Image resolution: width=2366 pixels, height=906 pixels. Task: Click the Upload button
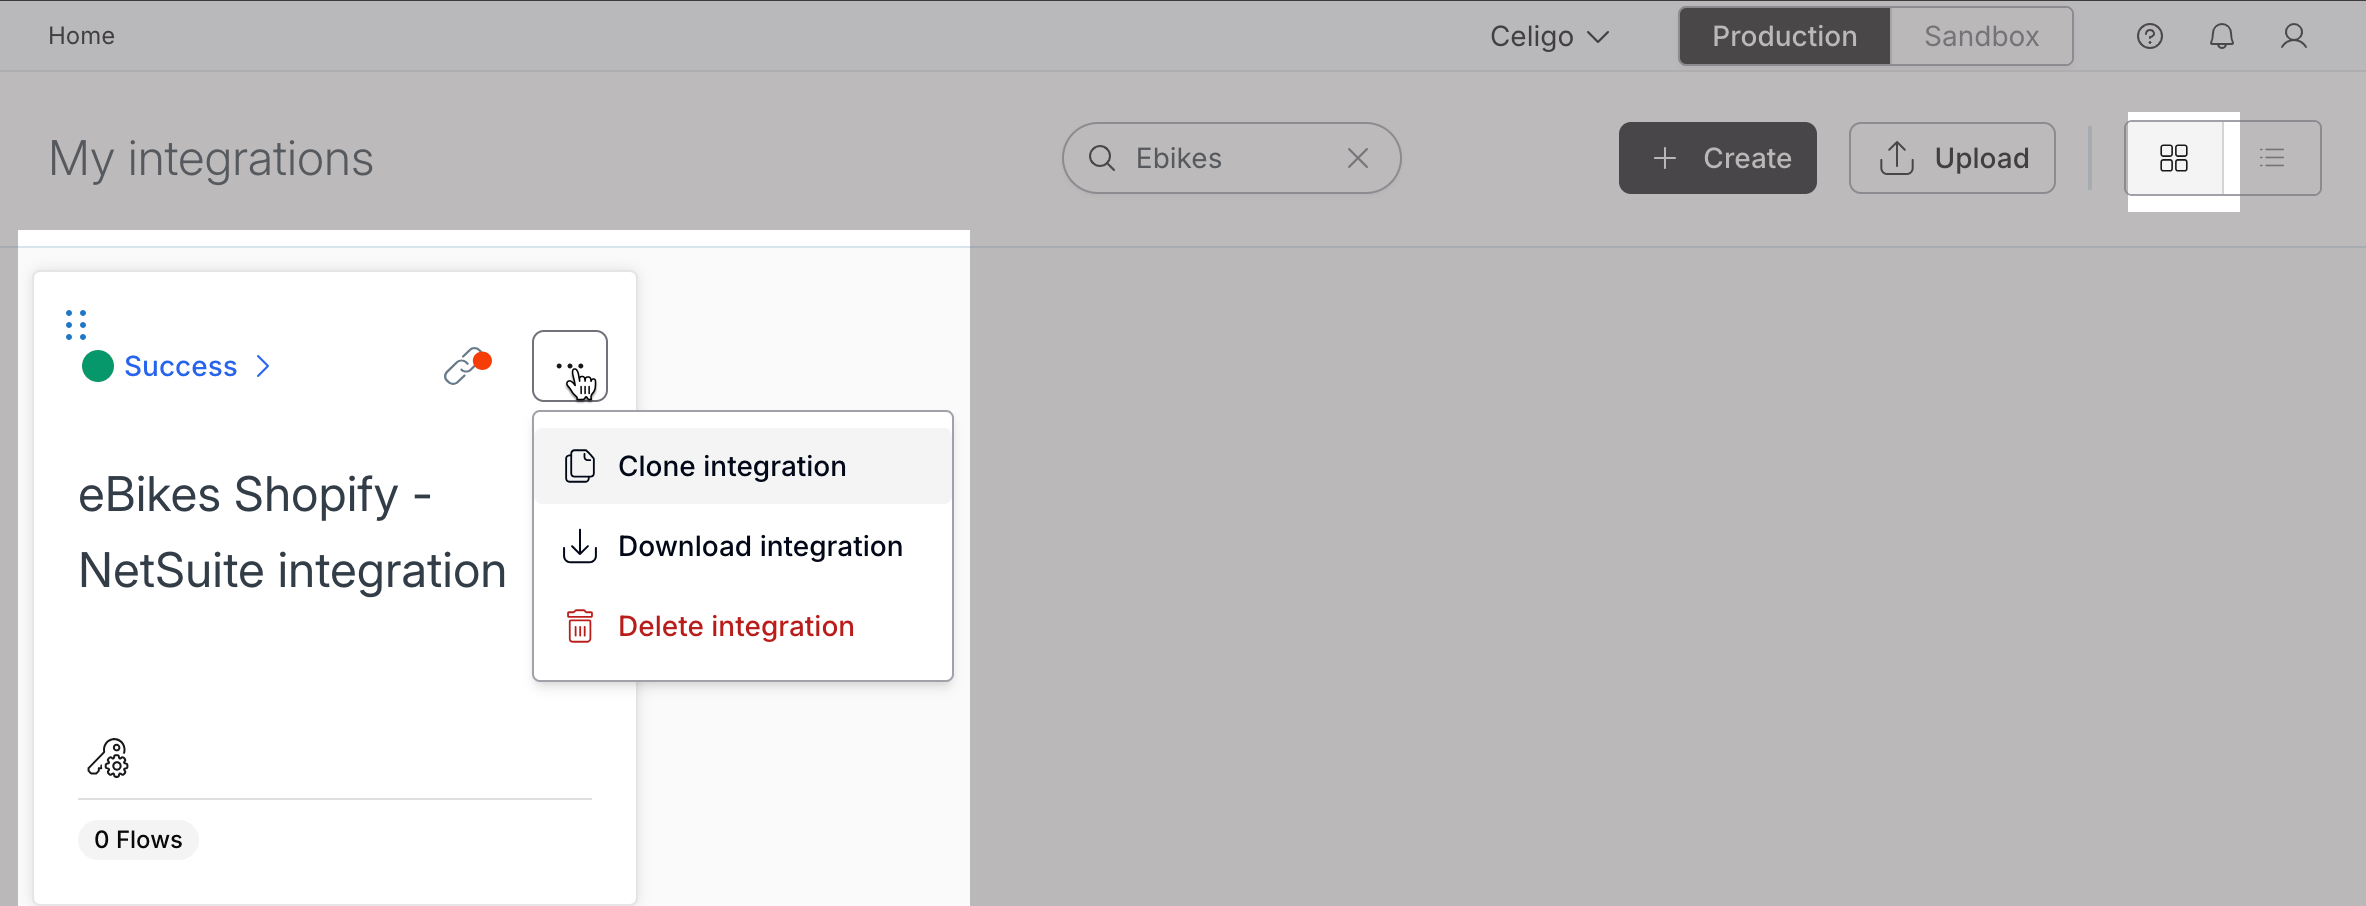(x=1952, y=158)
